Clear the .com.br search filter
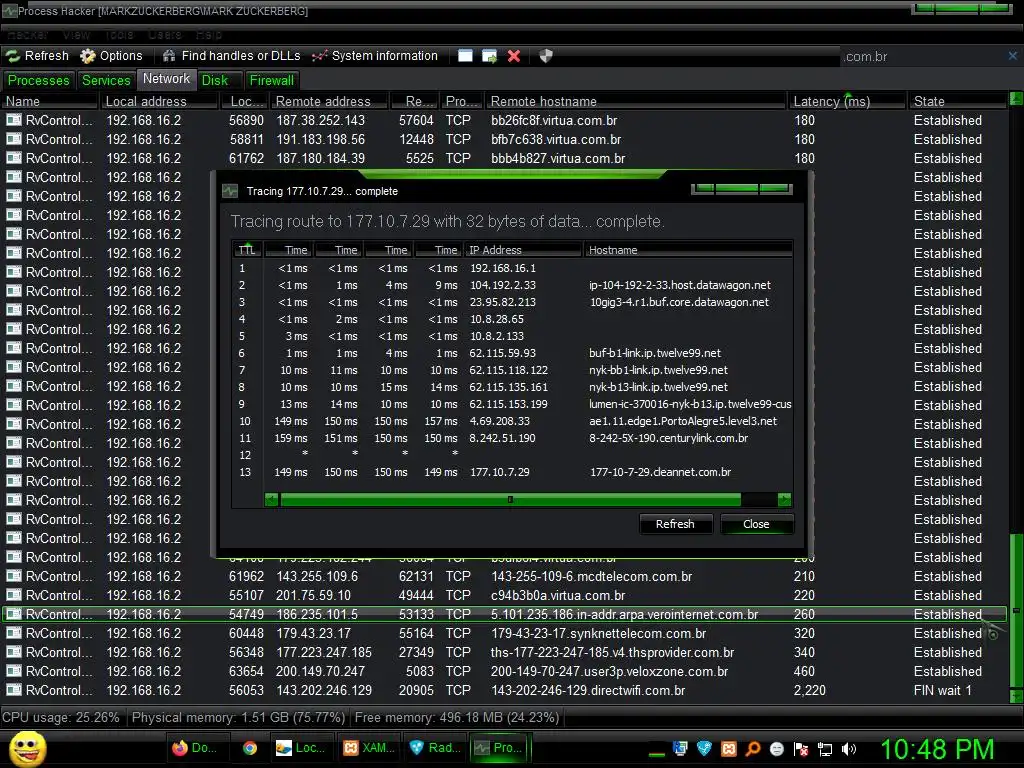1024x768 pixels. point(1013,56)
